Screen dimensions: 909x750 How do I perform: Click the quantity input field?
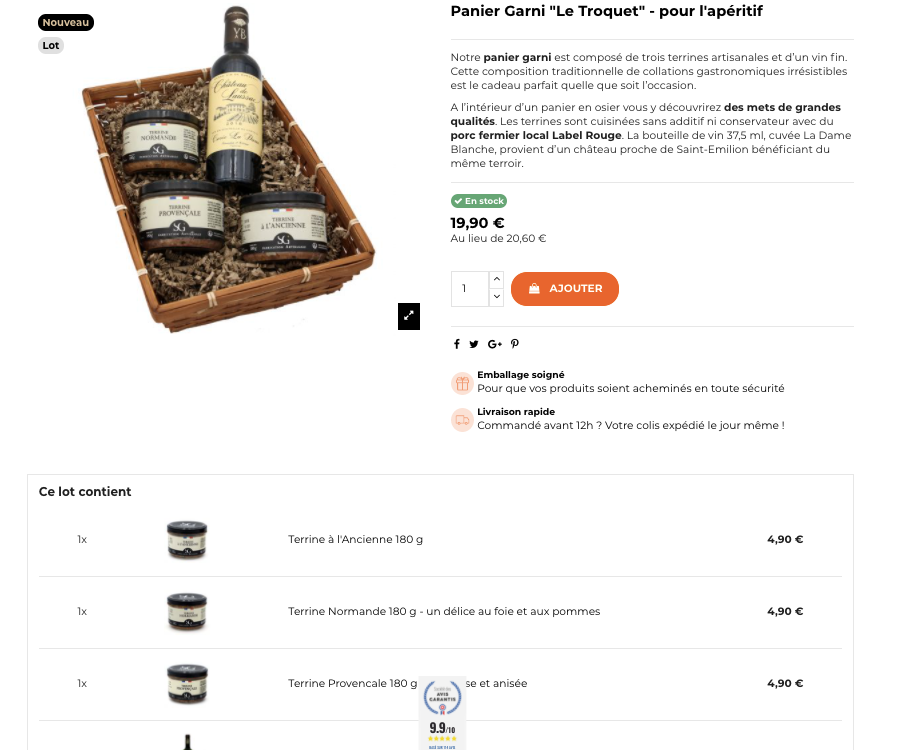tap(470, 289)
